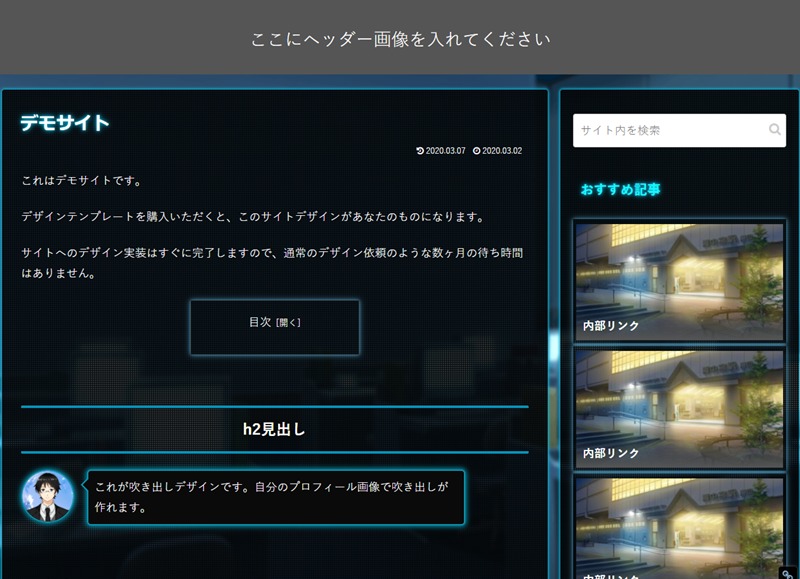
Task: Click the 2020.03.02 published date
Action: [x=502, y=151]
